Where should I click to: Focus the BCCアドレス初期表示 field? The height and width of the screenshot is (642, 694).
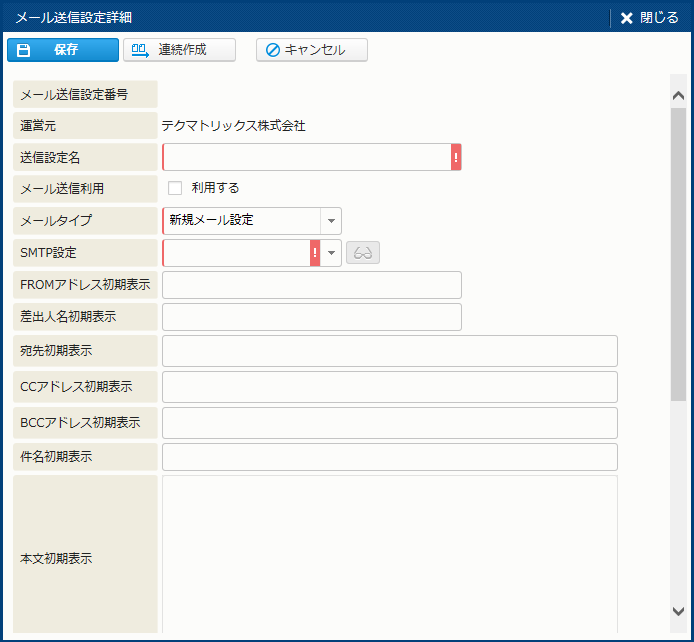pos(389,423)
